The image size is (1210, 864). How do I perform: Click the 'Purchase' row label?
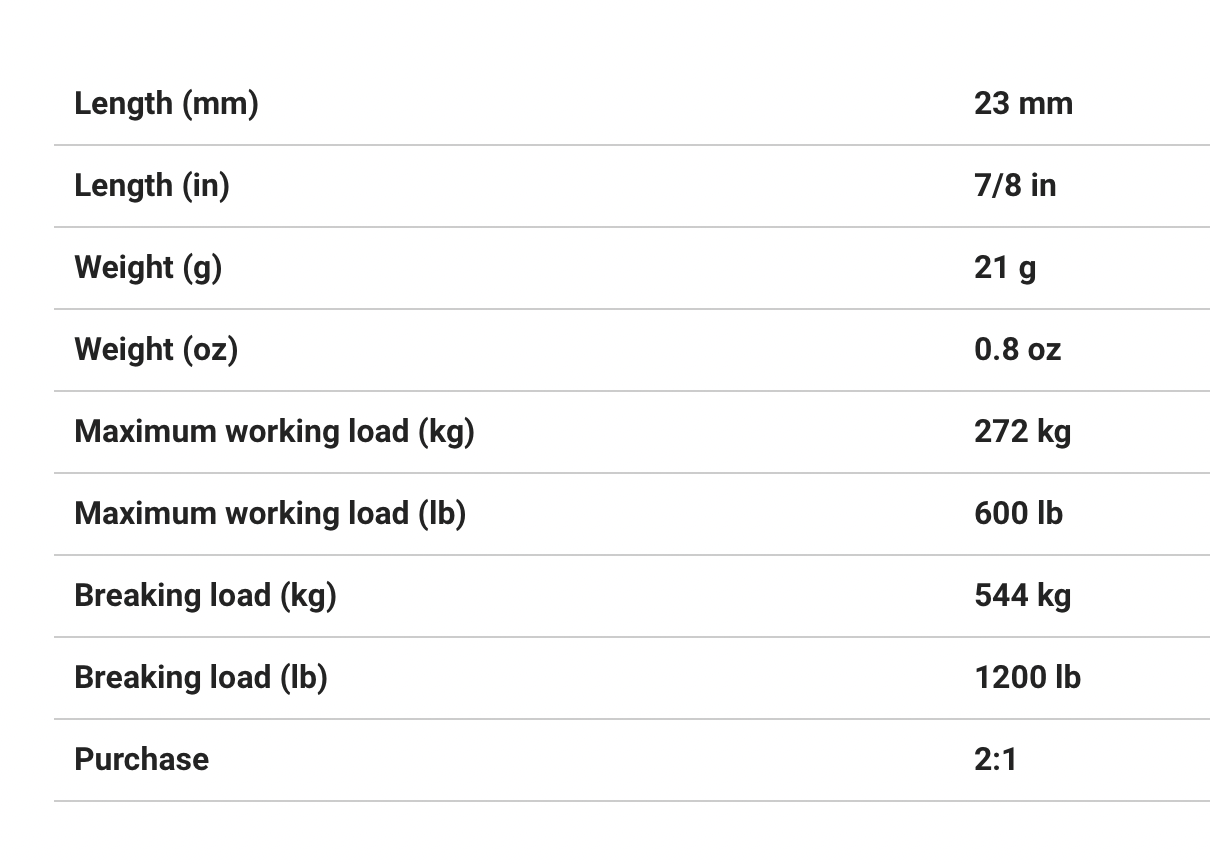pos(142,759)
